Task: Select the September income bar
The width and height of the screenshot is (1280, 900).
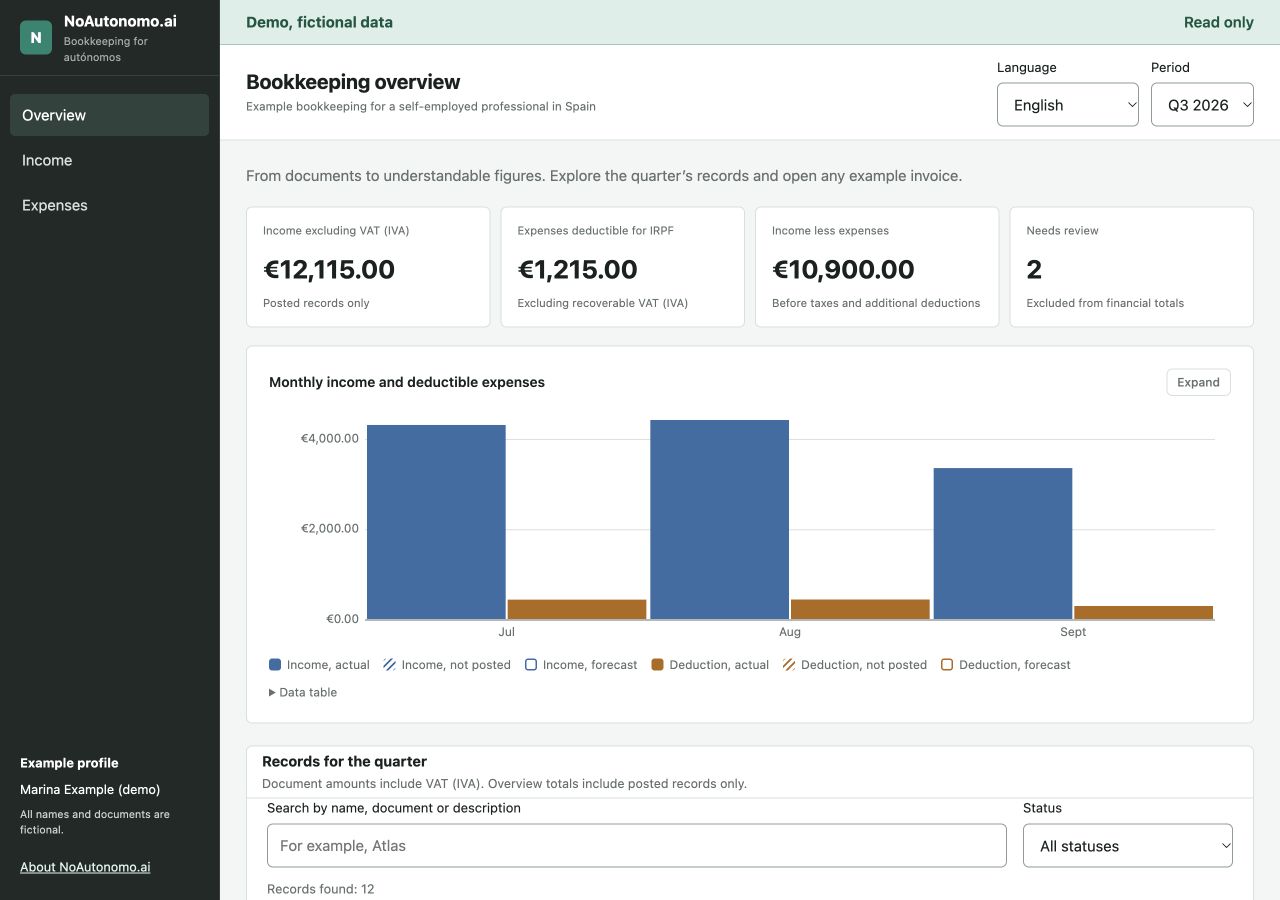Action: pos(1003,544)
